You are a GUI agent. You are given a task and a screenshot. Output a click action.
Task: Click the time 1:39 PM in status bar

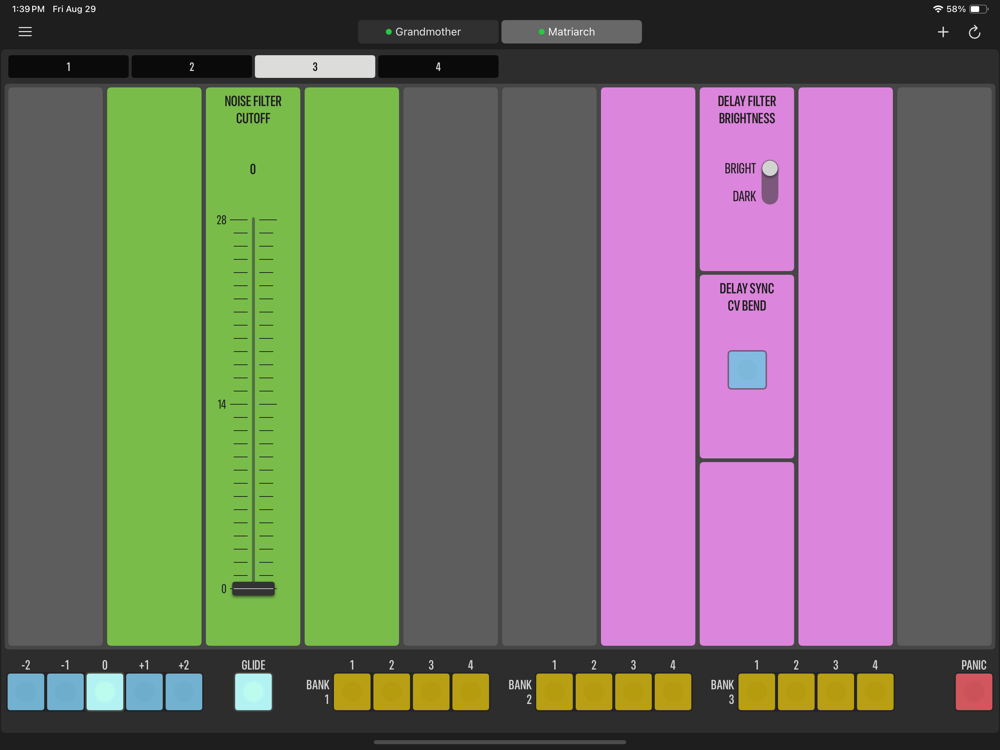[x=28, y=9]
